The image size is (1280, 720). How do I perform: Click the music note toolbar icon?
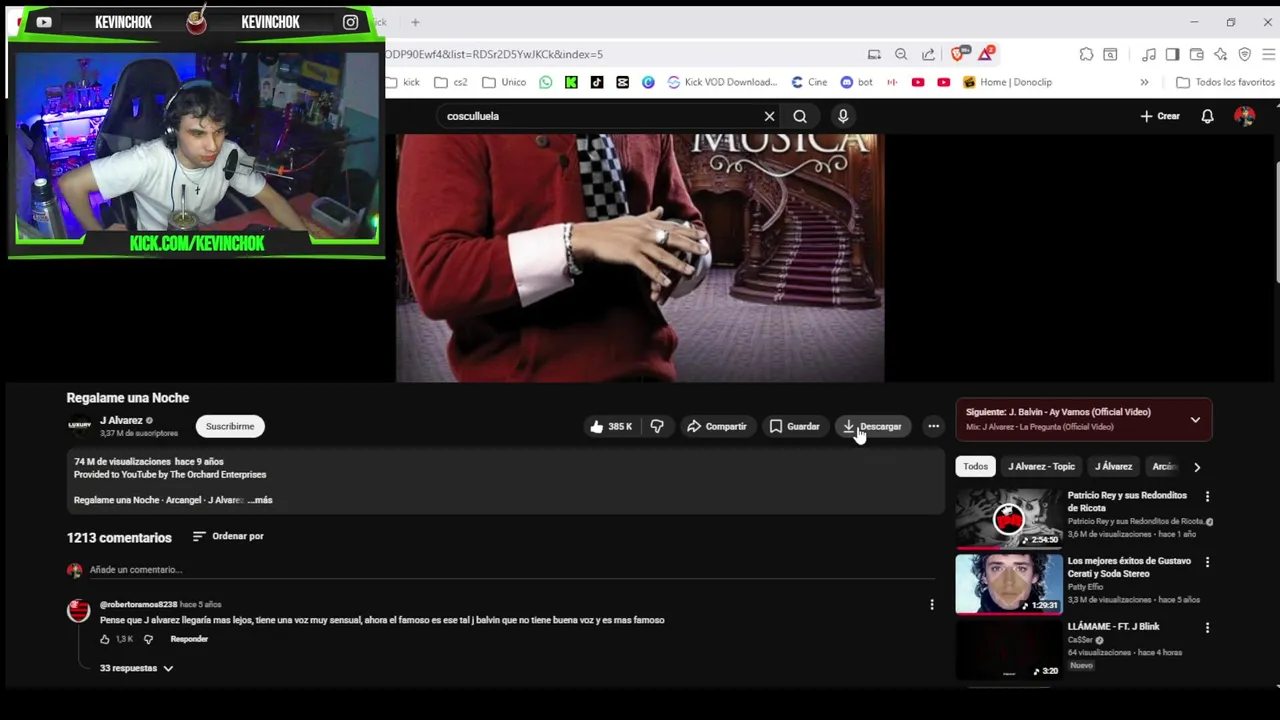tap(1149, 54)
